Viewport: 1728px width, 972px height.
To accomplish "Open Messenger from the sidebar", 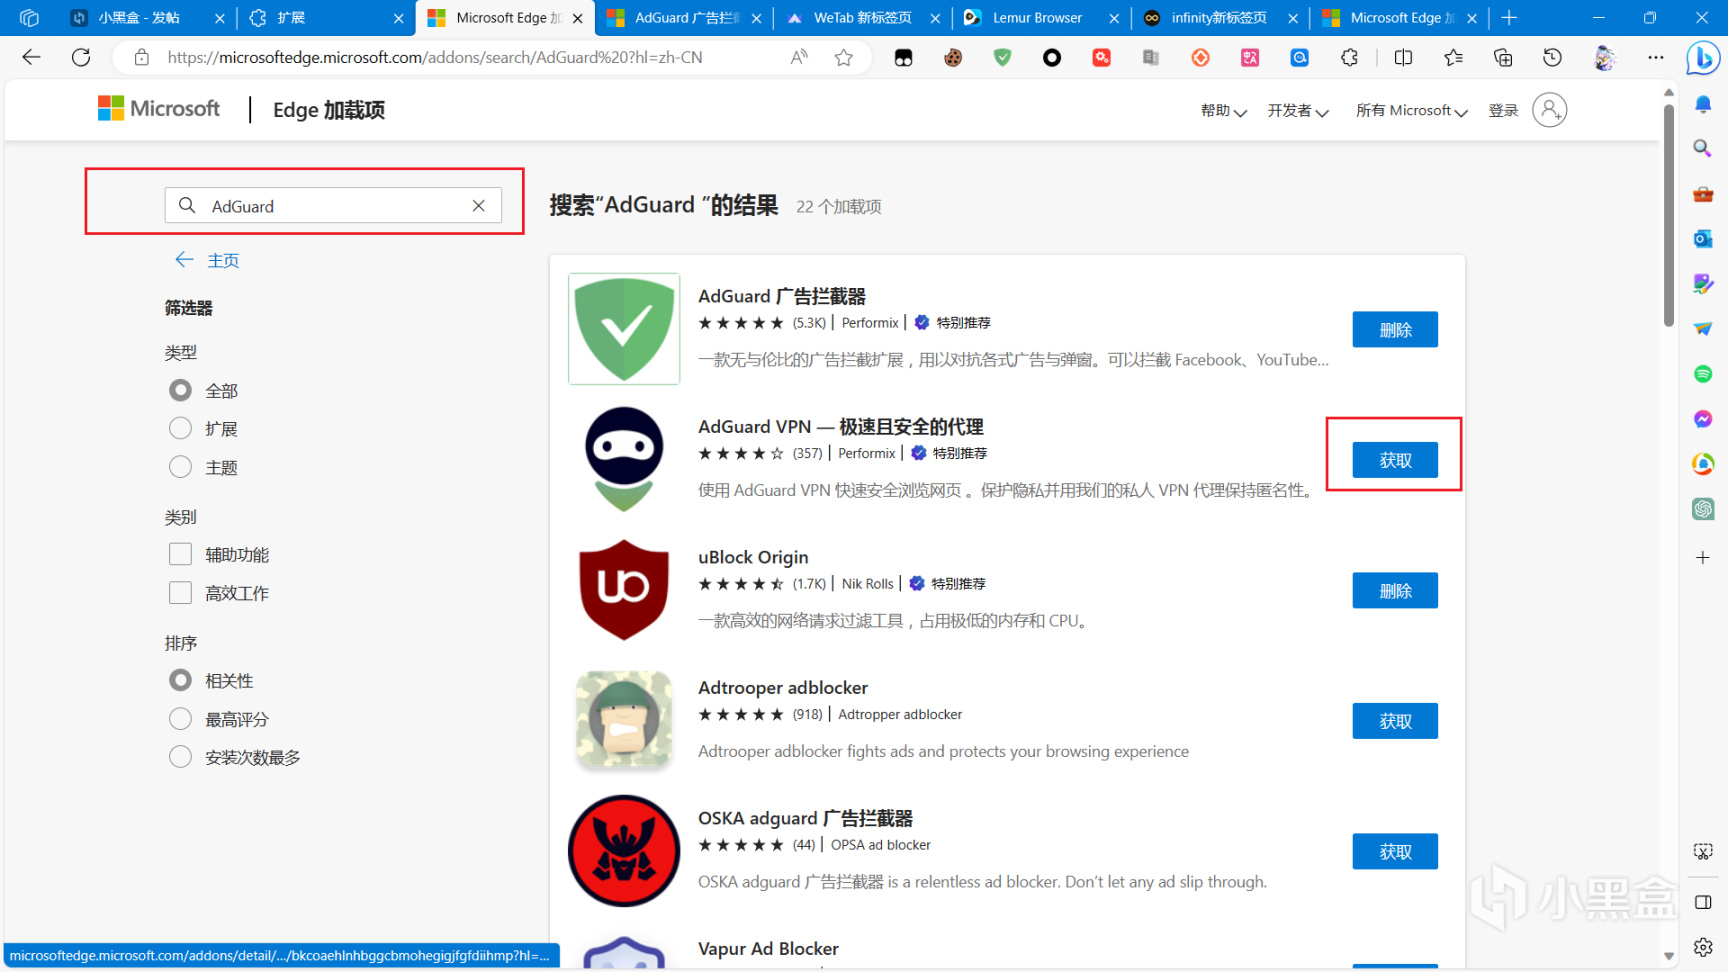I will click(1703, 419).
